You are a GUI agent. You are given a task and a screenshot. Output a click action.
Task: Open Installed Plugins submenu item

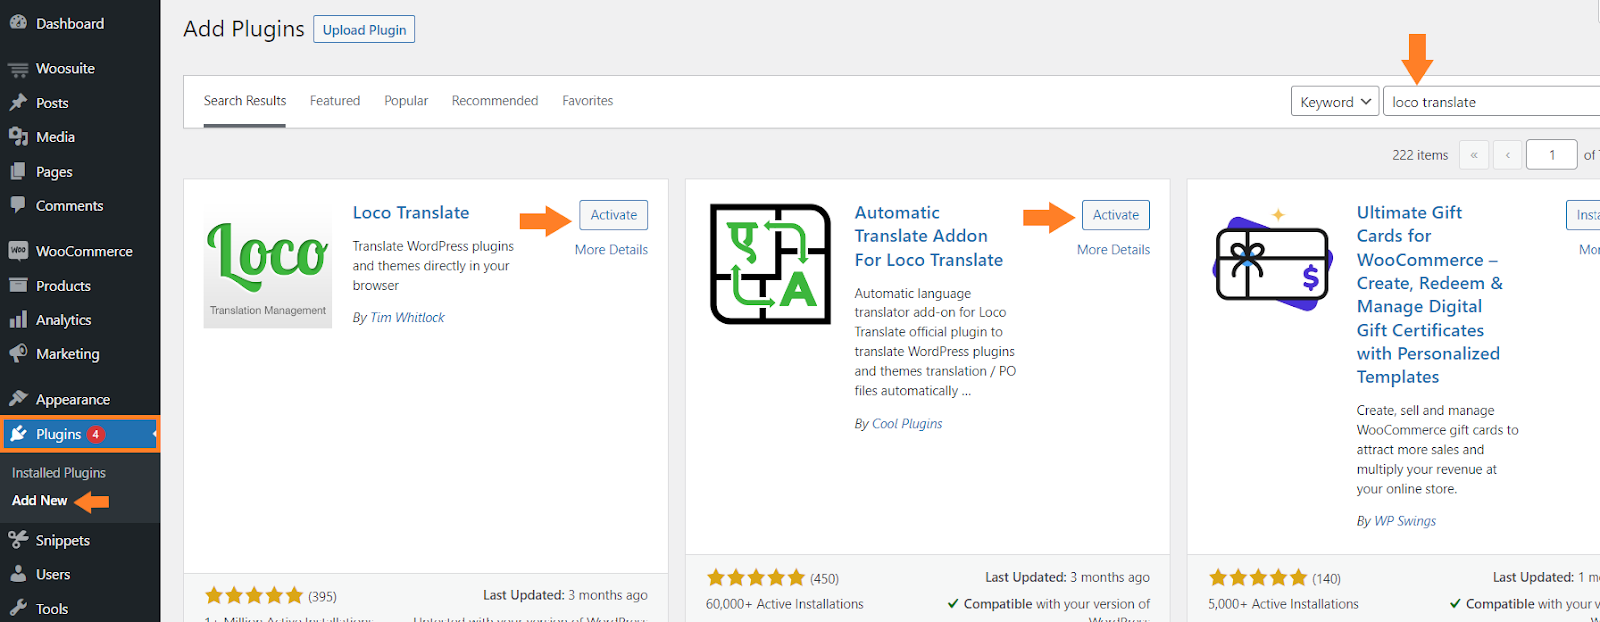point(59,473)
